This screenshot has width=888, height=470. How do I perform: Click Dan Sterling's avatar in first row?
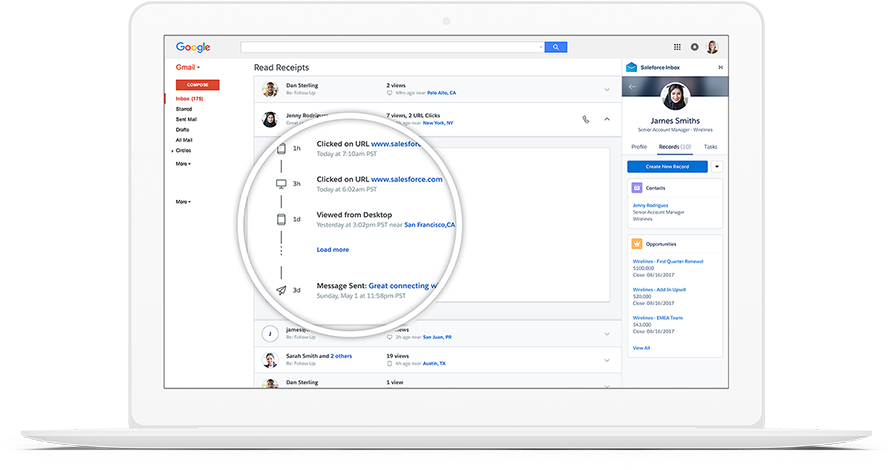tap(270, 89)
